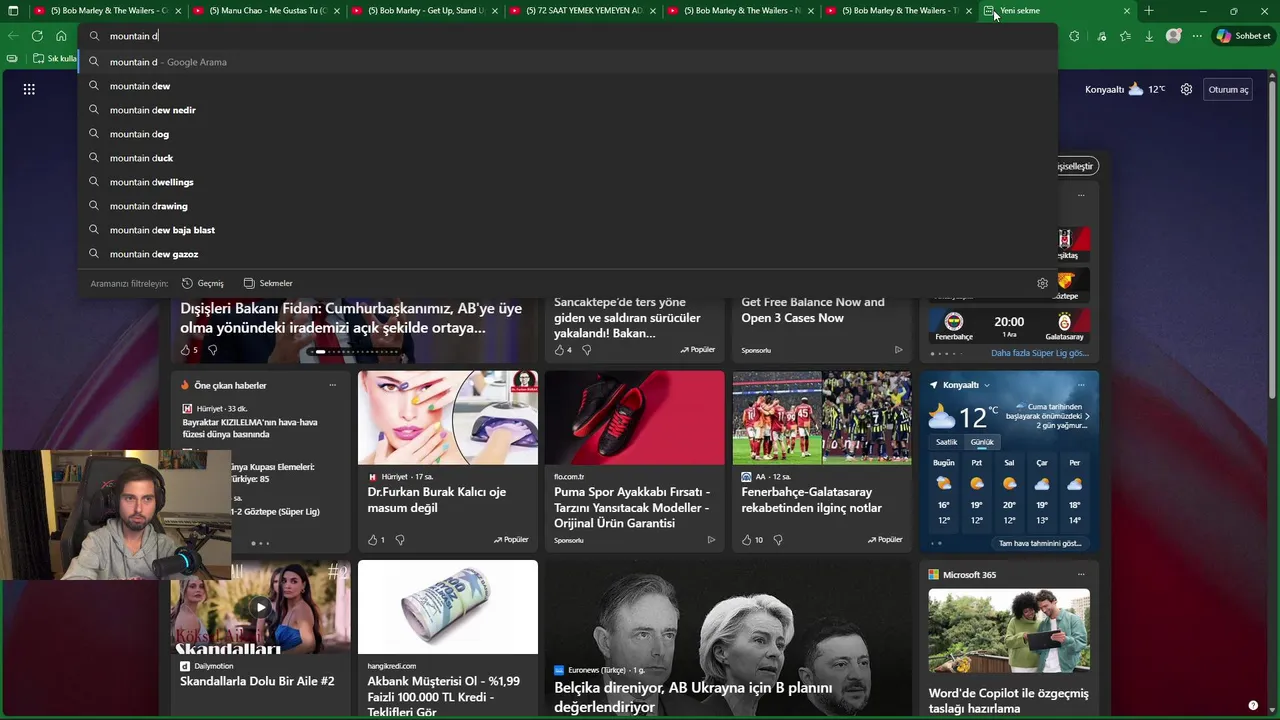Viewport: 1280px width, 720px height.
Task: Open the browser three-dots menu
Action: pyautogui.click(x=1197, y=36)
